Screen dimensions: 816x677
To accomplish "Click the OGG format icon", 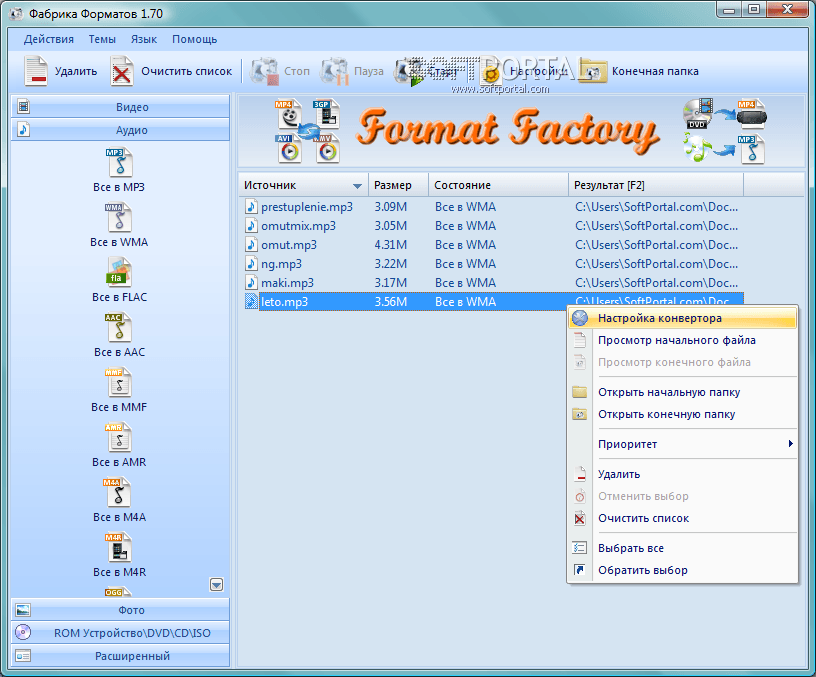I will click(119, 592).
